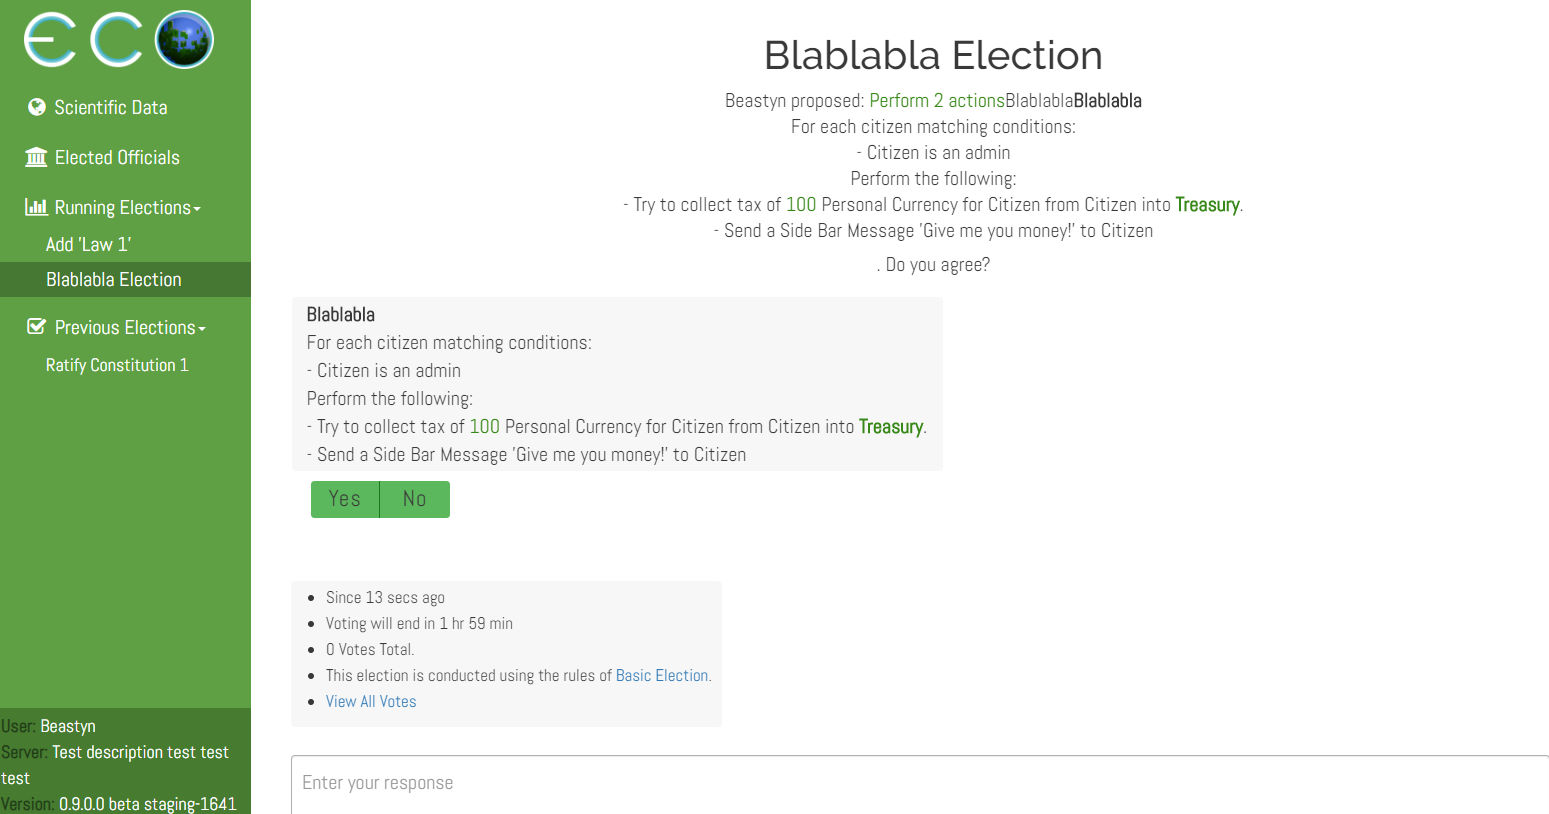The width and height of the screenshot is (1549, 814).
Task: Click the checkmark icon for Previous Elections
Action: [36, 327]
